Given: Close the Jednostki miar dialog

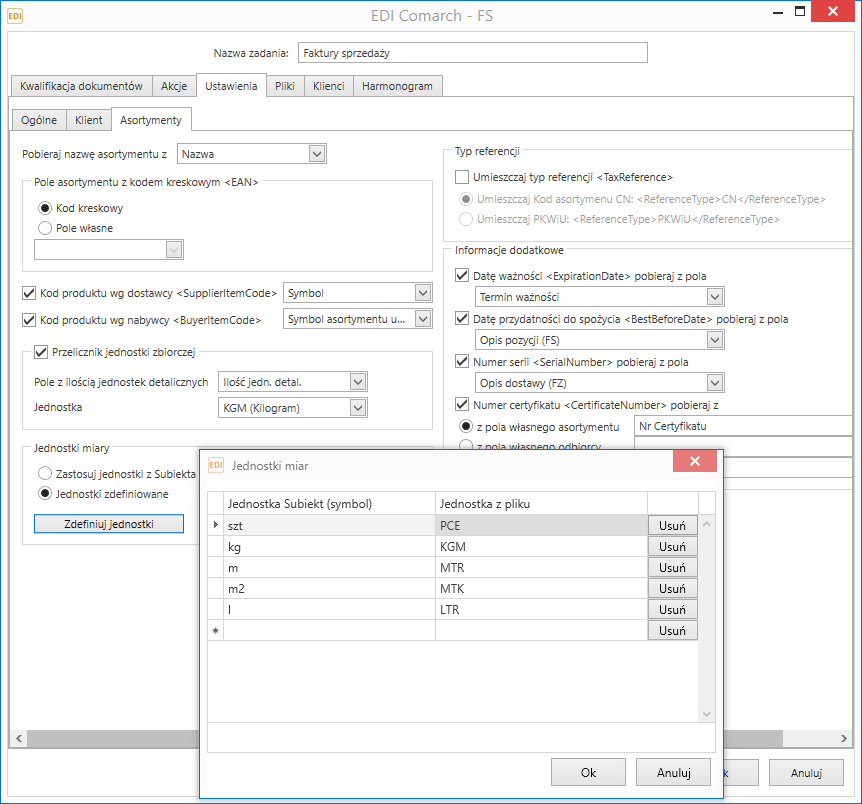Looking at the screenshot, I should point(695,461).
